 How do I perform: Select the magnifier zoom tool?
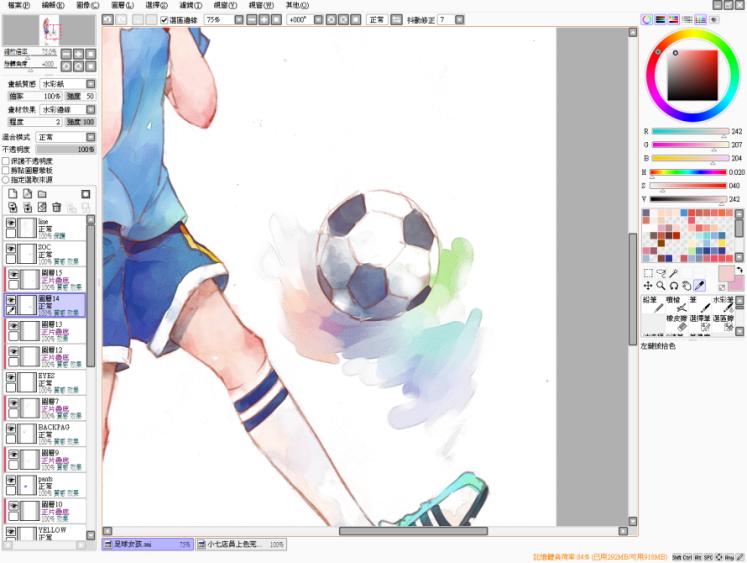[661, 285]
